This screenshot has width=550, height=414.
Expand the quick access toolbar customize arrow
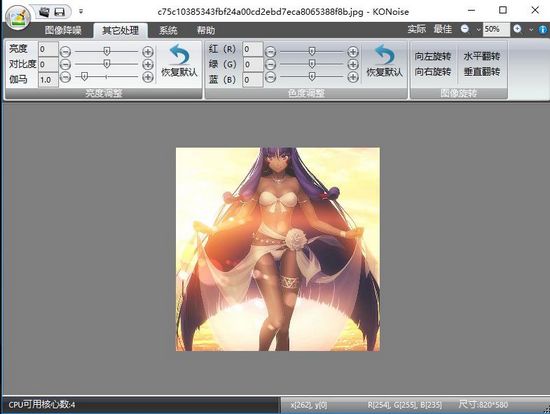[81, 11]
